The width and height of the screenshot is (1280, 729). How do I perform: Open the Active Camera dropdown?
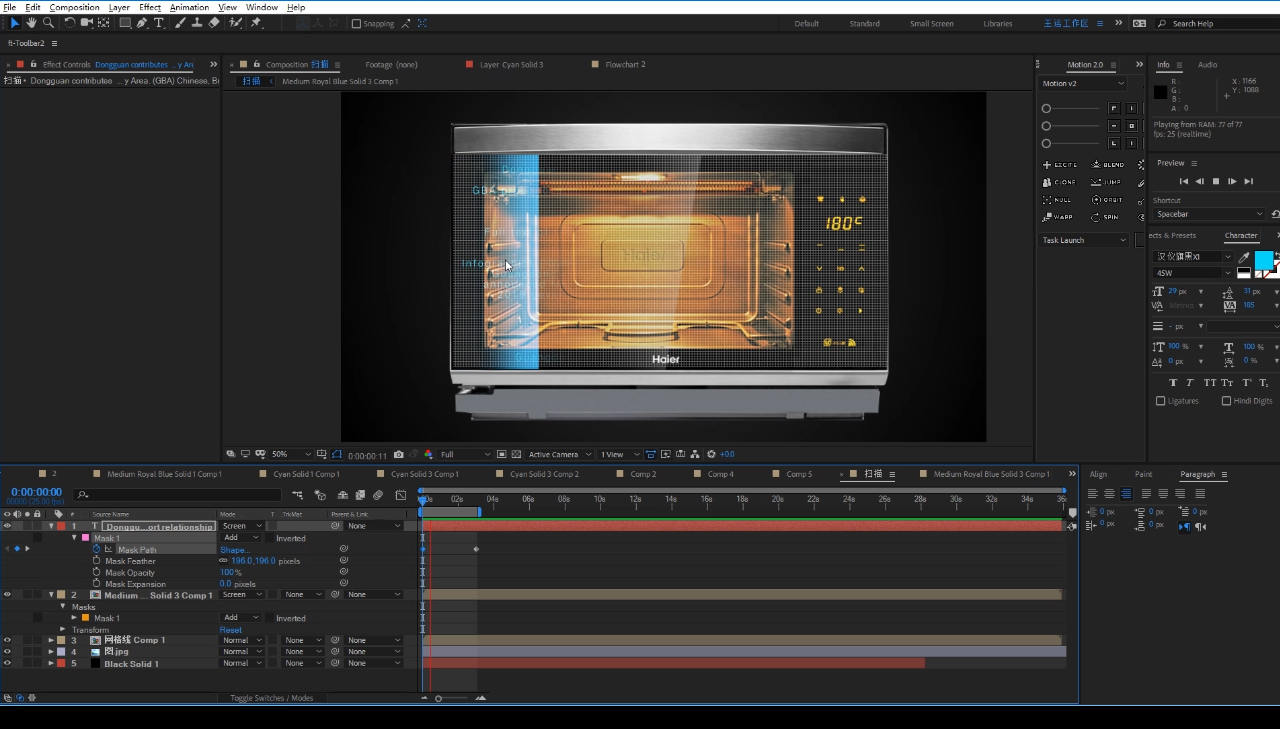click(560, 454)
